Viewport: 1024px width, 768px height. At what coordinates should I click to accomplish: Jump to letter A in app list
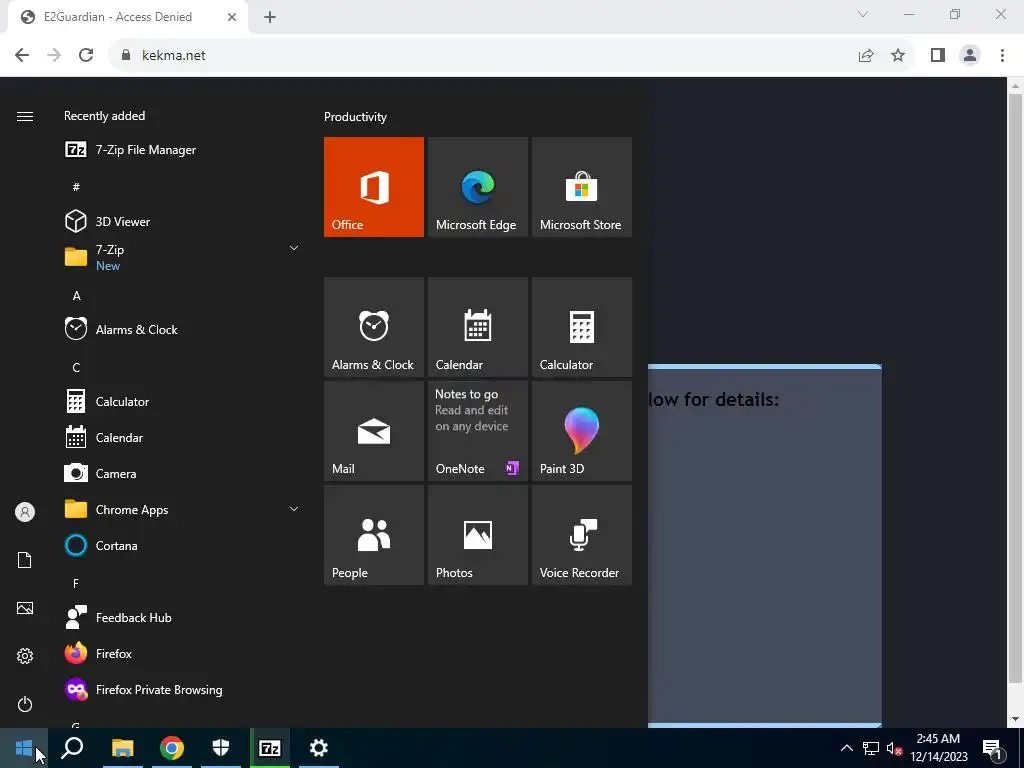(76, 296)
